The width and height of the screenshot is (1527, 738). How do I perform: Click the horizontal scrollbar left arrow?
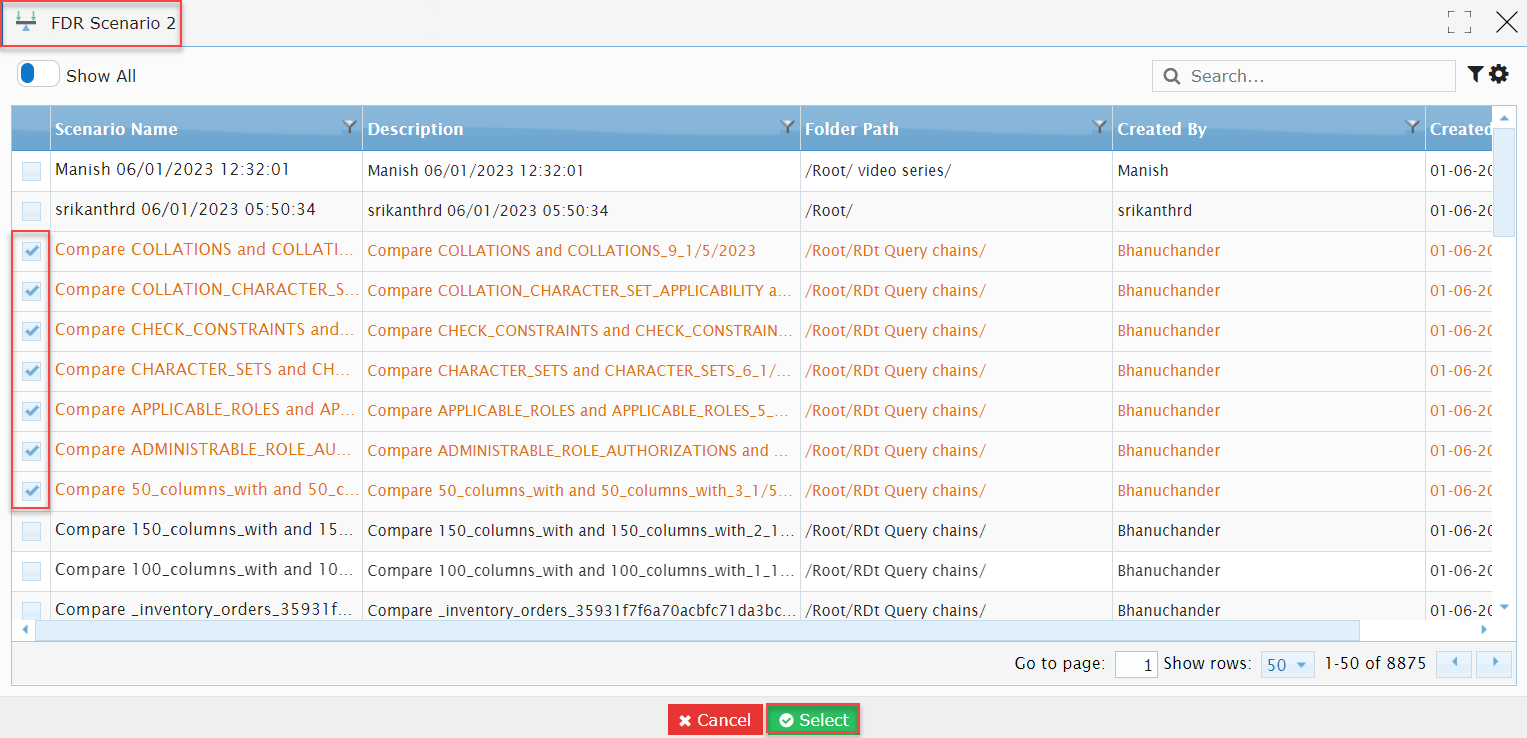tap(24, 630)
